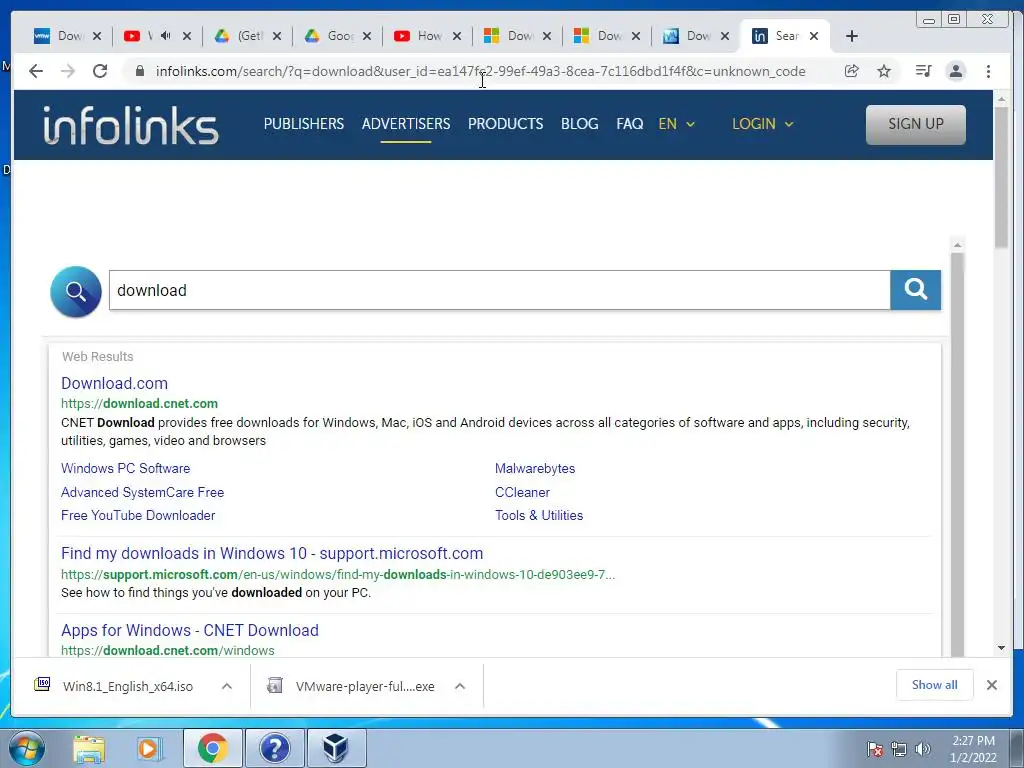The height and width of the screenshot is (768, 1024).
Task: Click the Action Center flag tray icon
Action: (x=875, y=749)
